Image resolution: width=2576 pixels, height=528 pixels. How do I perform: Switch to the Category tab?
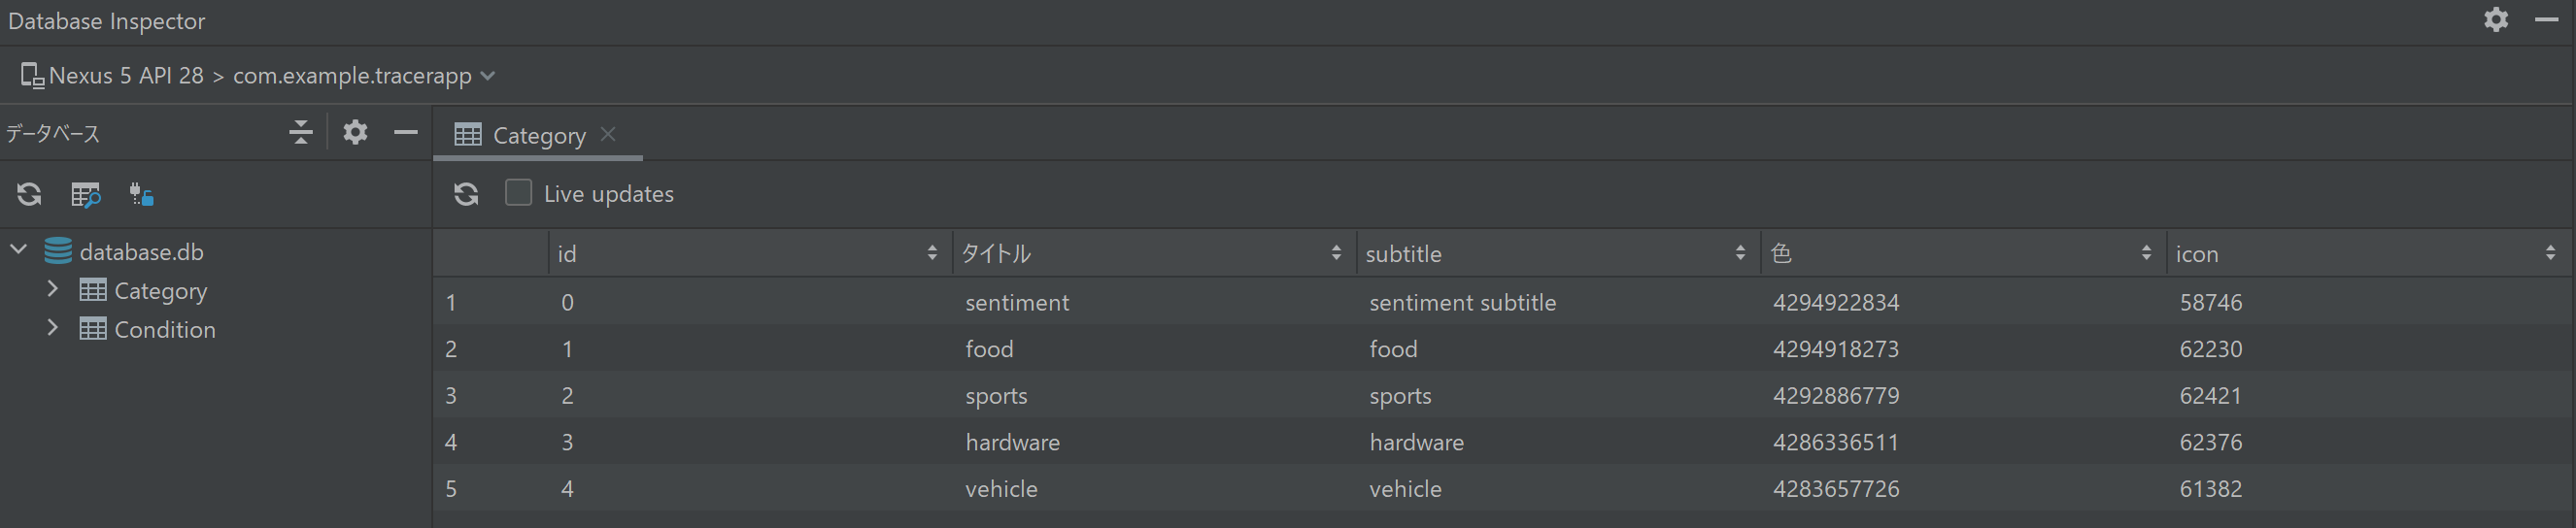click(x=538, y=135)
